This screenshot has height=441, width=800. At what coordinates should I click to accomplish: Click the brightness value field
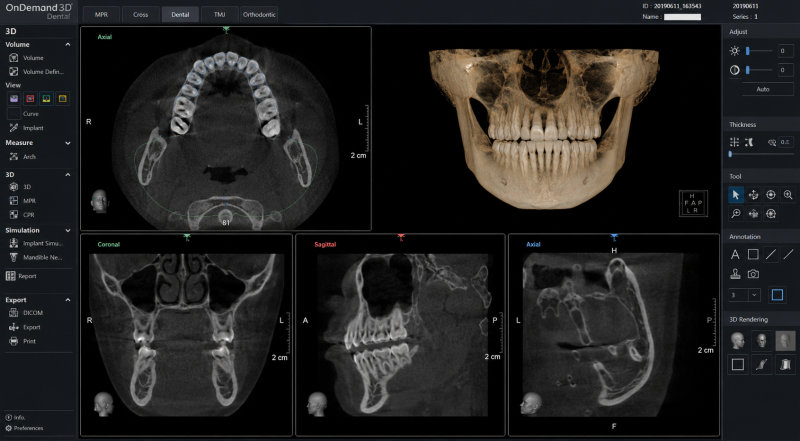(x=786, y=51)
